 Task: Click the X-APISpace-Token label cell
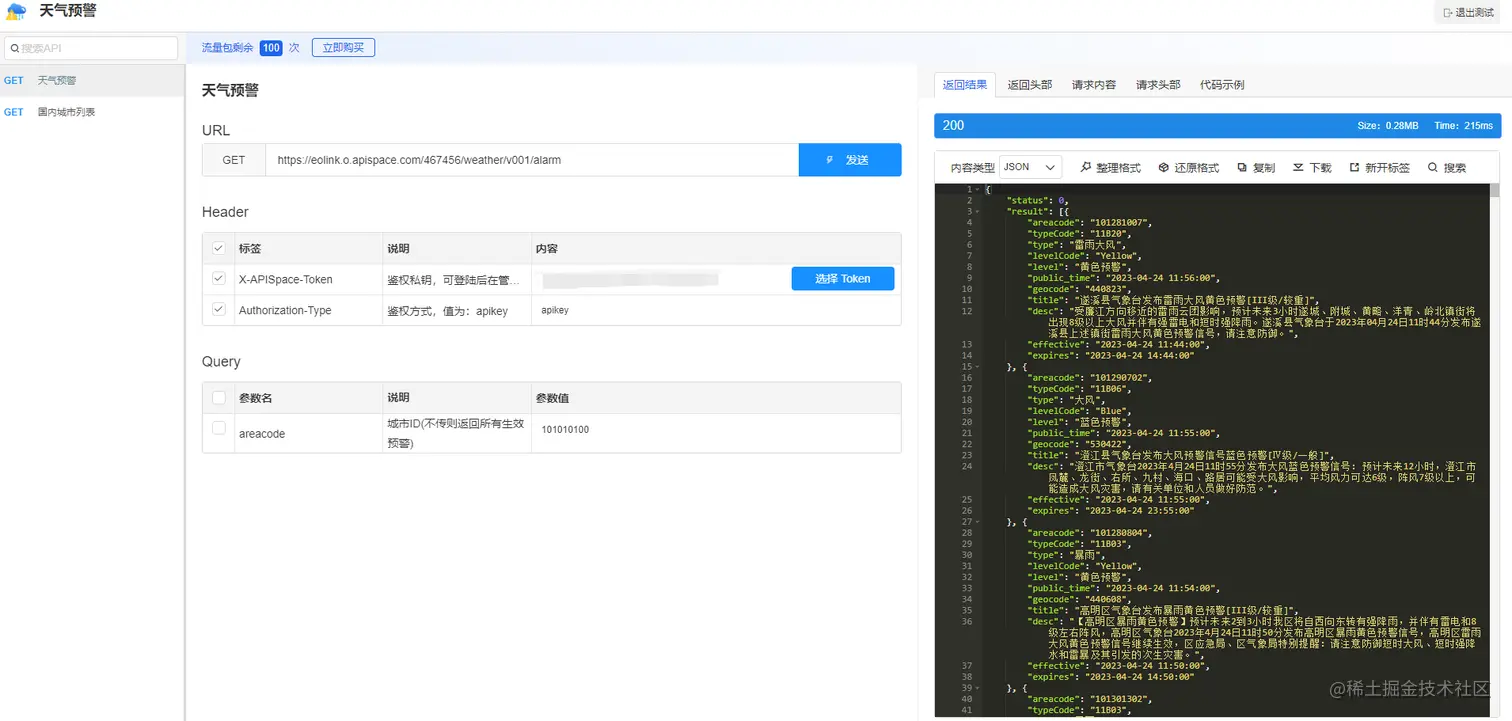[x=285, y=279]
